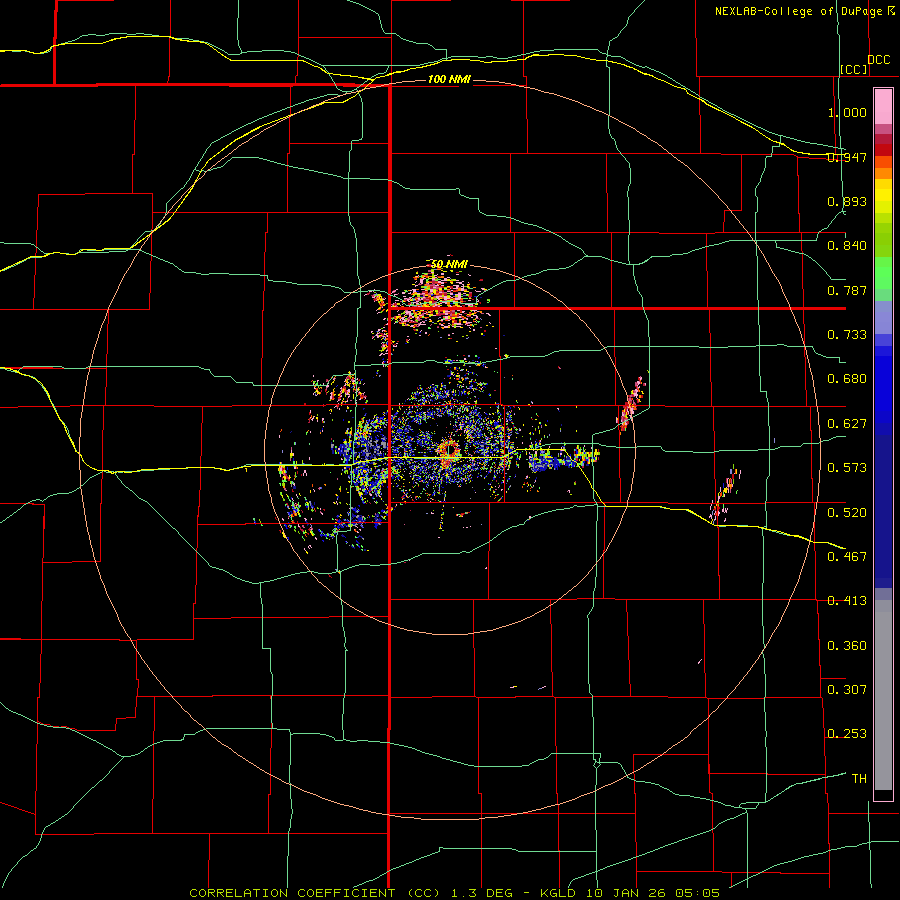This screenshot has height=900, width=900.
Task: Click the 0.947 value on the color scale
Action: point(847,157)
